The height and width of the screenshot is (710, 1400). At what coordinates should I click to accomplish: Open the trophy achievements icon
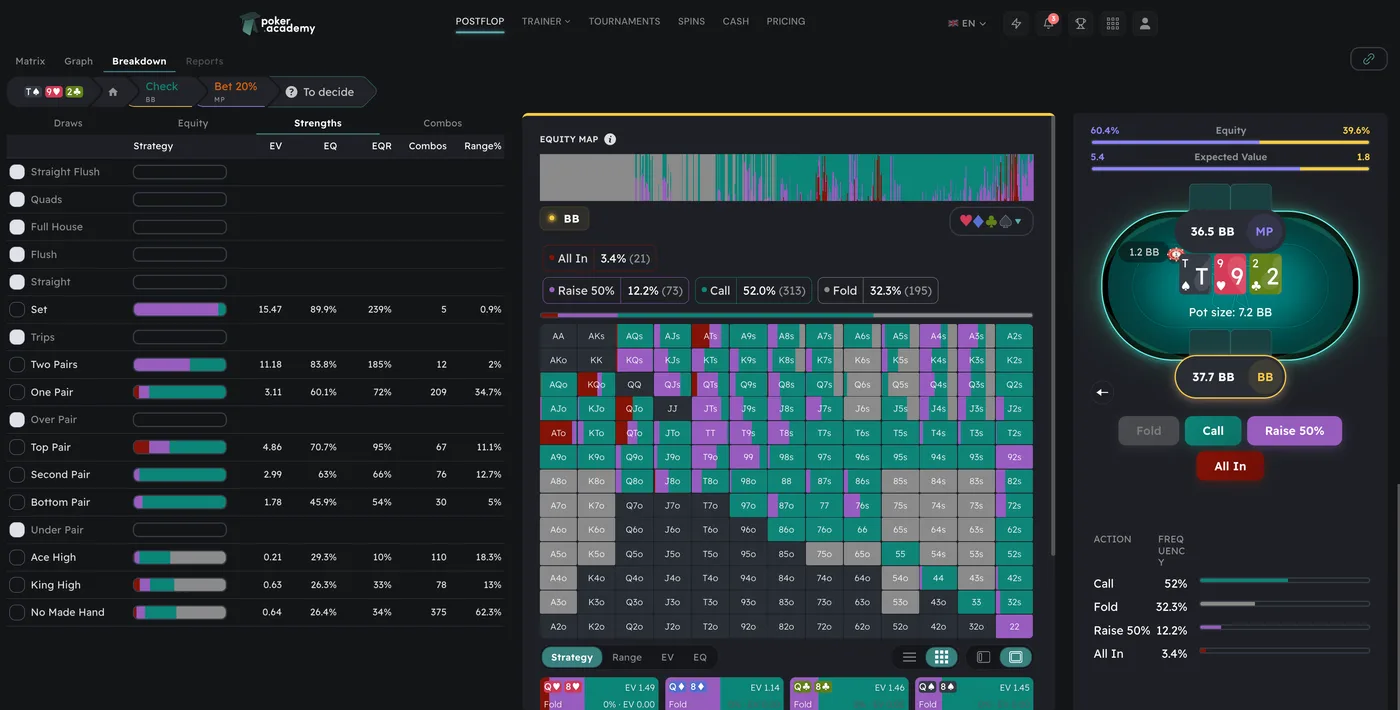1080,23
